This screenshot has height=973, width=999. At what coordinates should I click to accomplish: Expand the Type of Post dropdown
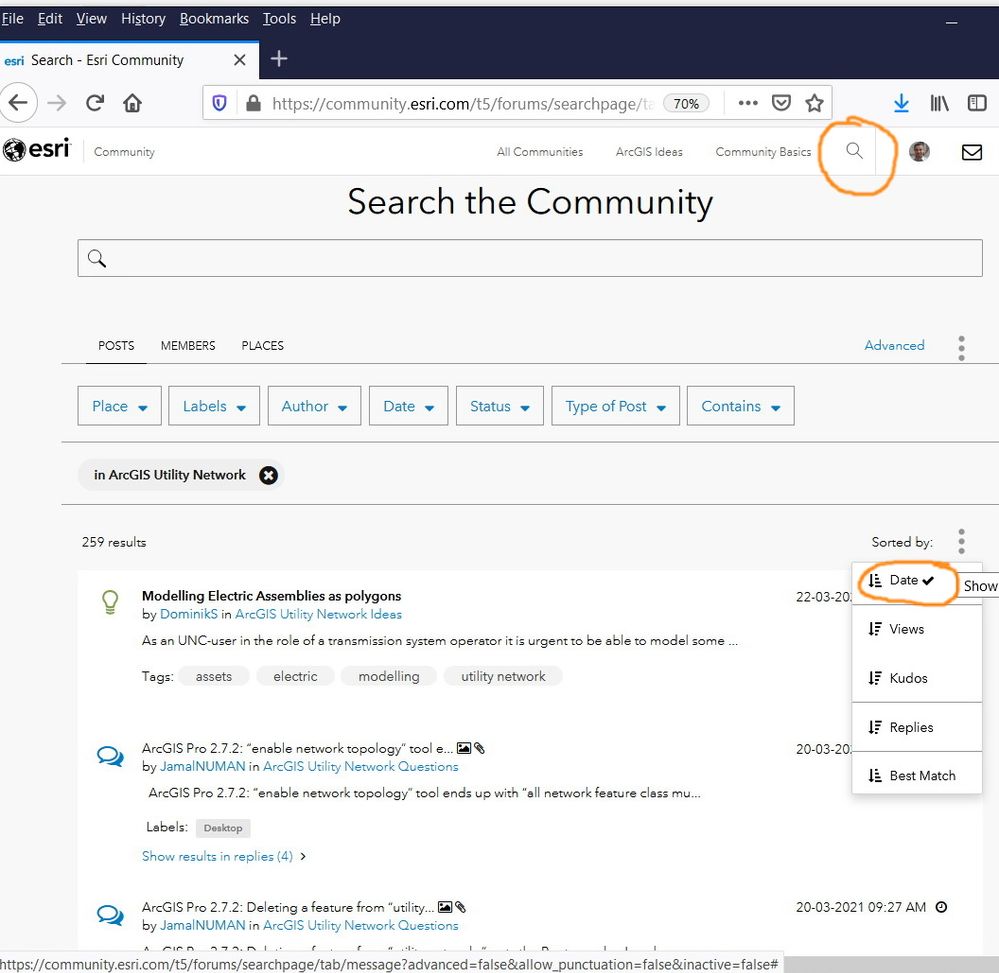point(615,406)
